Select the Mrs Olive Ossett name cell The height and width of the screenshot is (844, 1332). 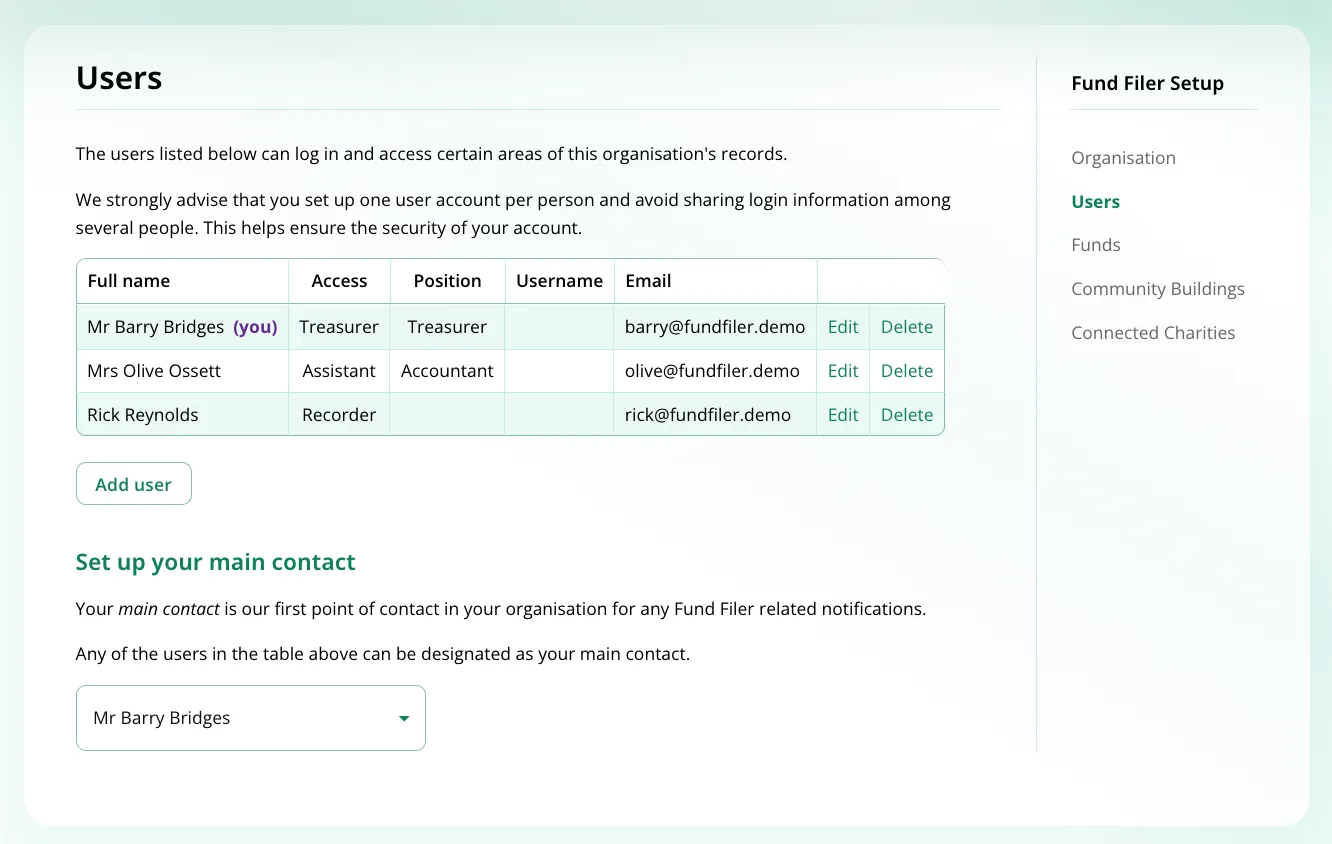click(182, 371)
